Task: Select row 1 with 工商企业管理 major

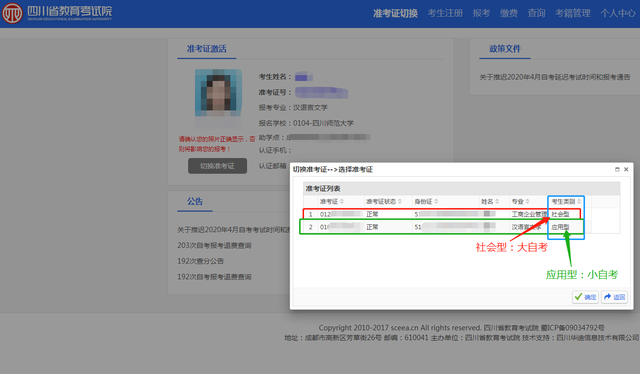Action: [443, 214]
